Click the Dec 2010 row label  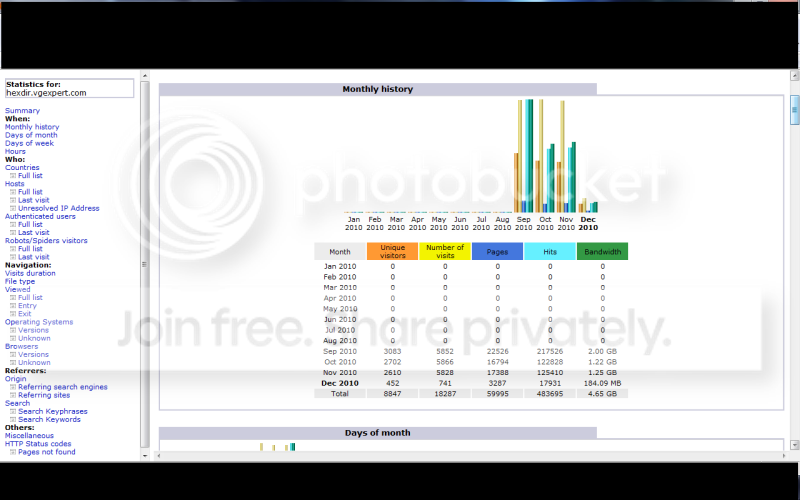340,383
